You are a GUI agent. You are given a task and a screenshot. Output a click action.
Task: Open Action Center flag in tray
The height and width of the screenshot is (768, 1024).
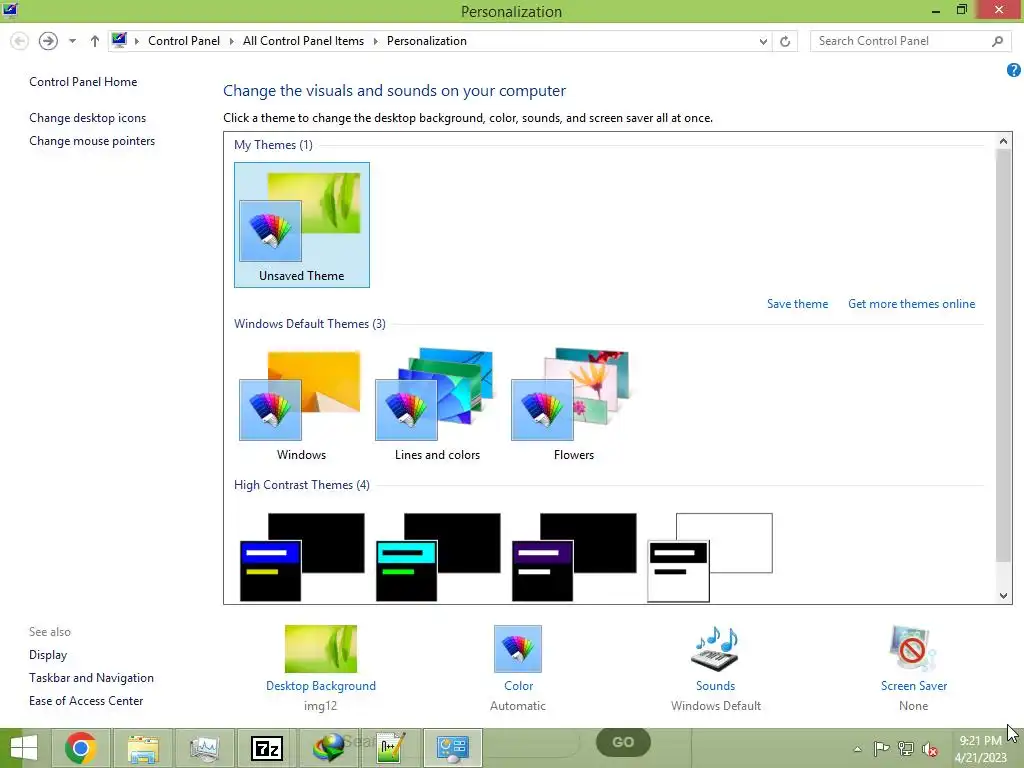click(881, 749)
